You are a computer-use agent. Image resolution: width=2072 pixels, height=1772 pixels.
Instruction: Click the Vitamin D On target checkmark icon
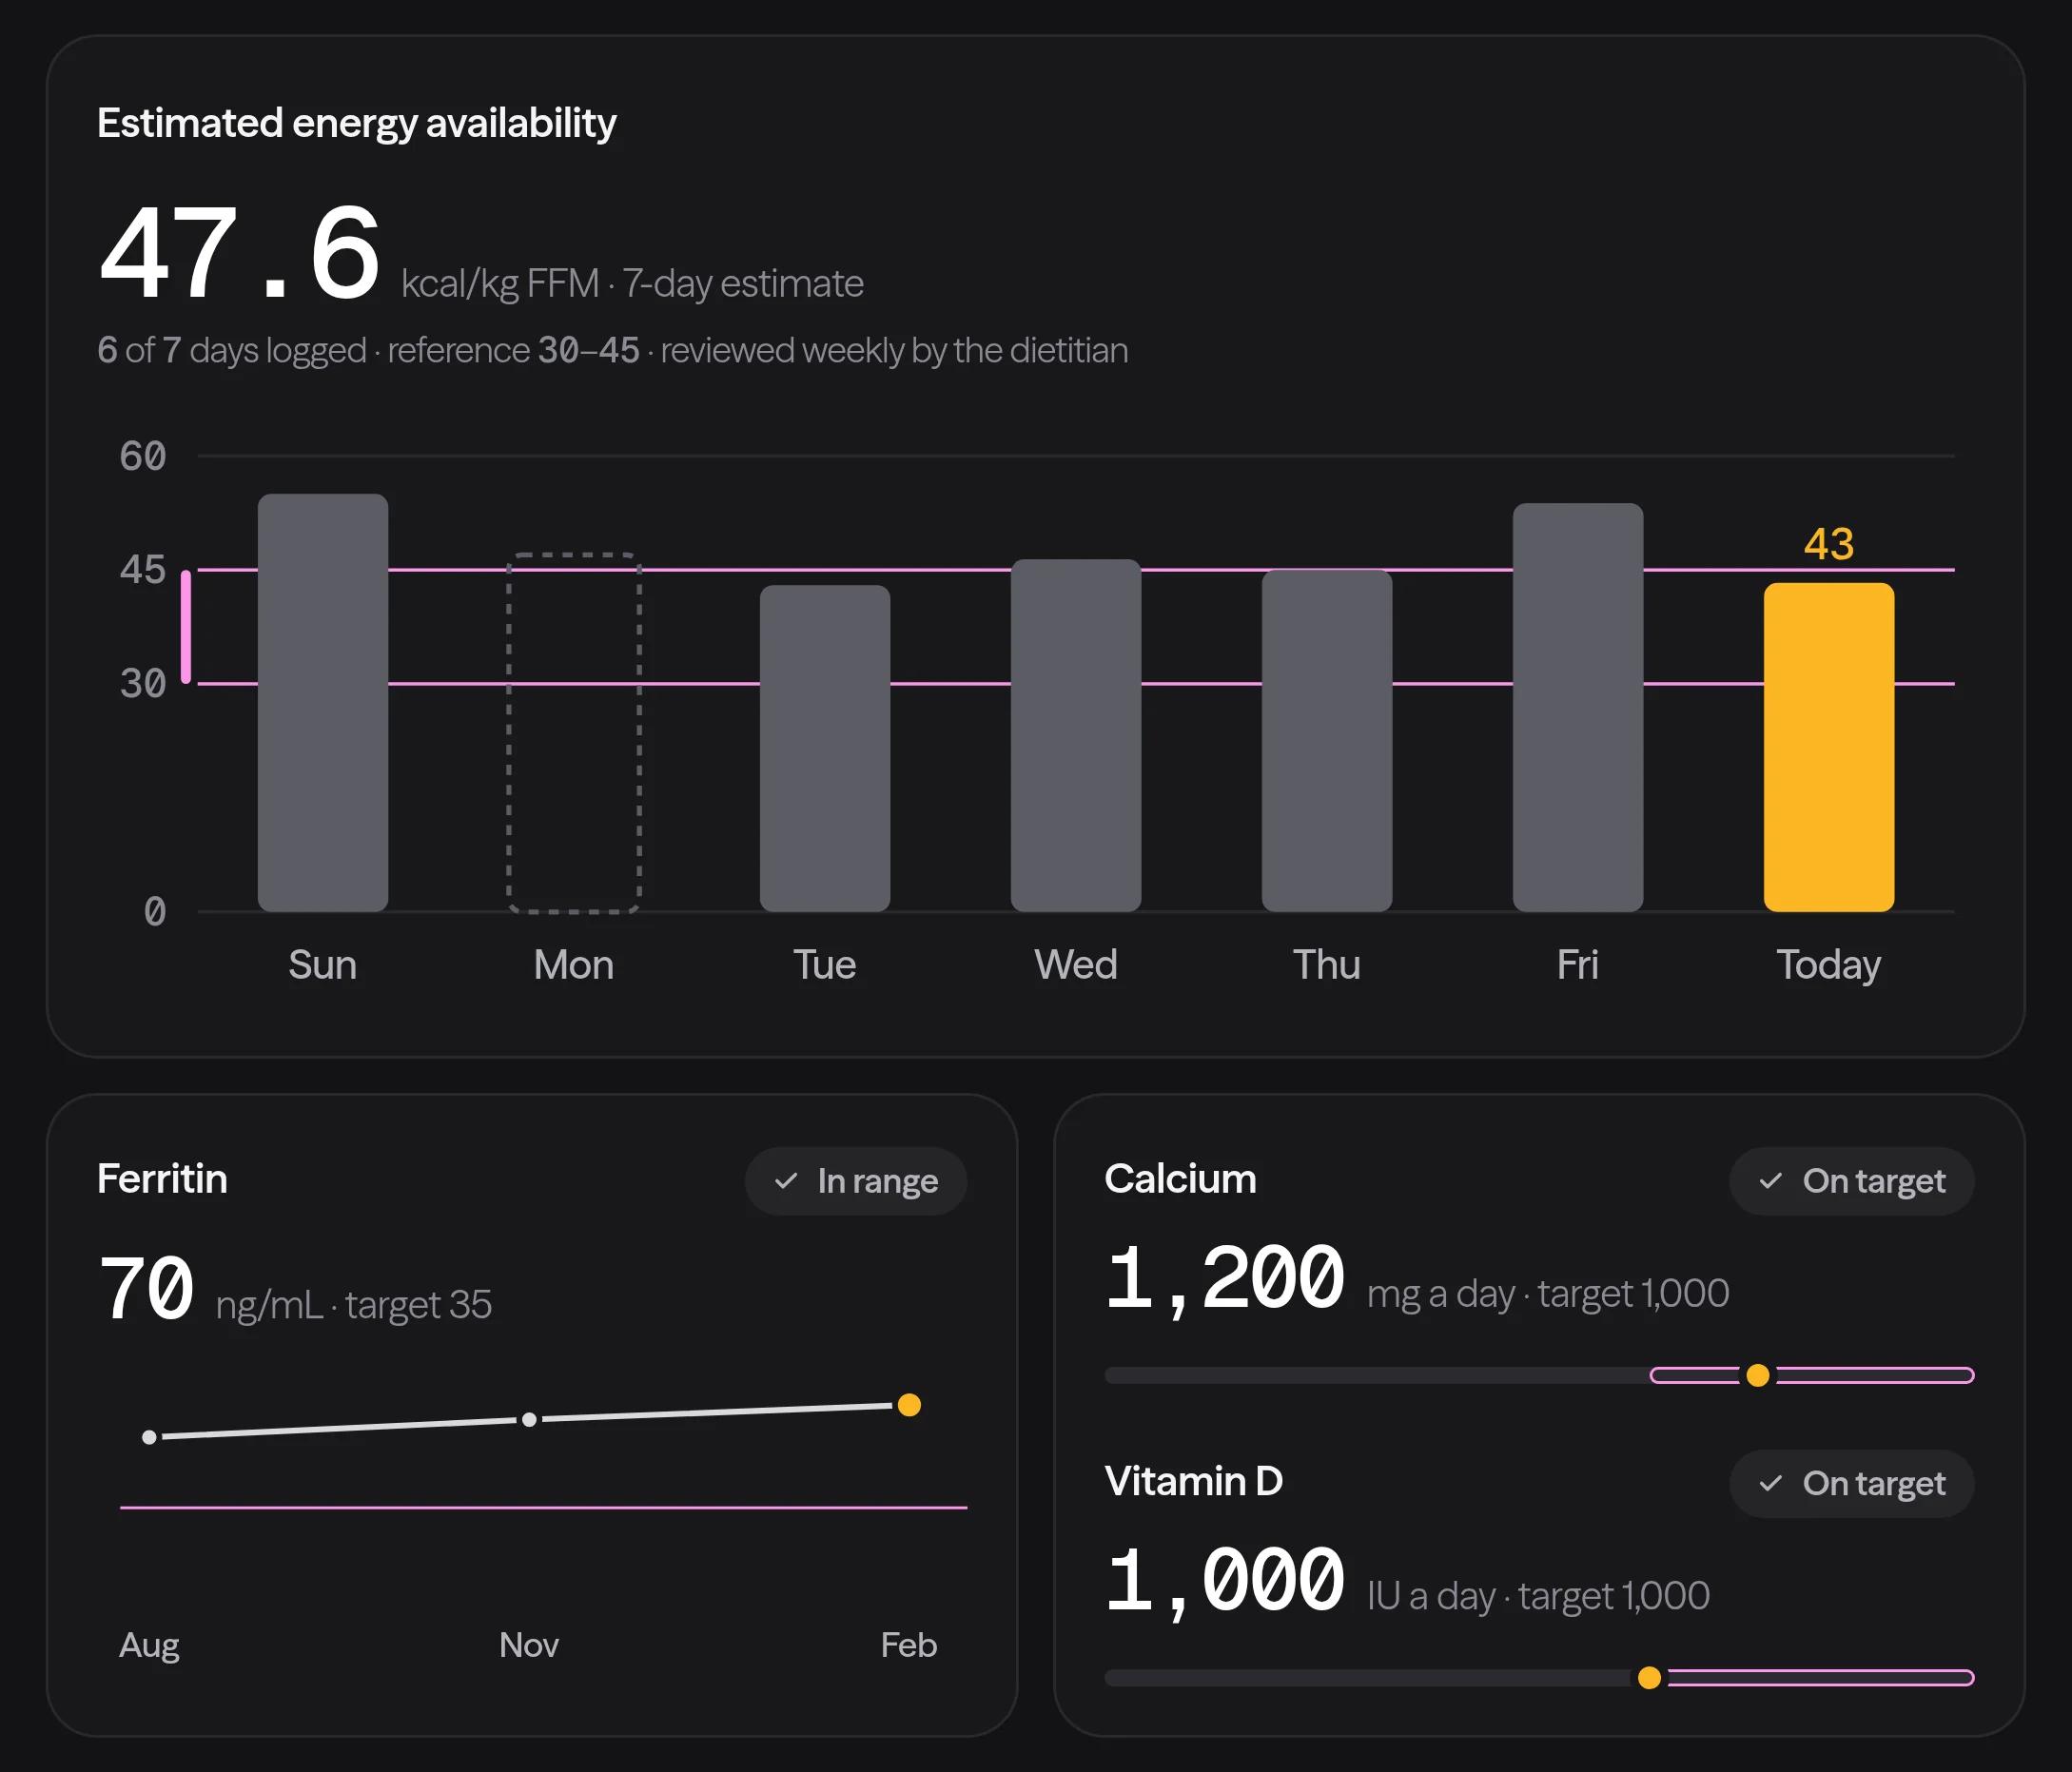tap(1771, 1483)
